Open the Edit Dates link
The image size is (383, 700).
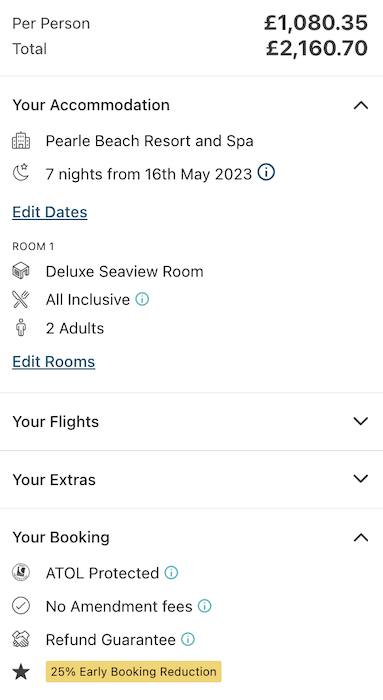[x=50, y=212]
